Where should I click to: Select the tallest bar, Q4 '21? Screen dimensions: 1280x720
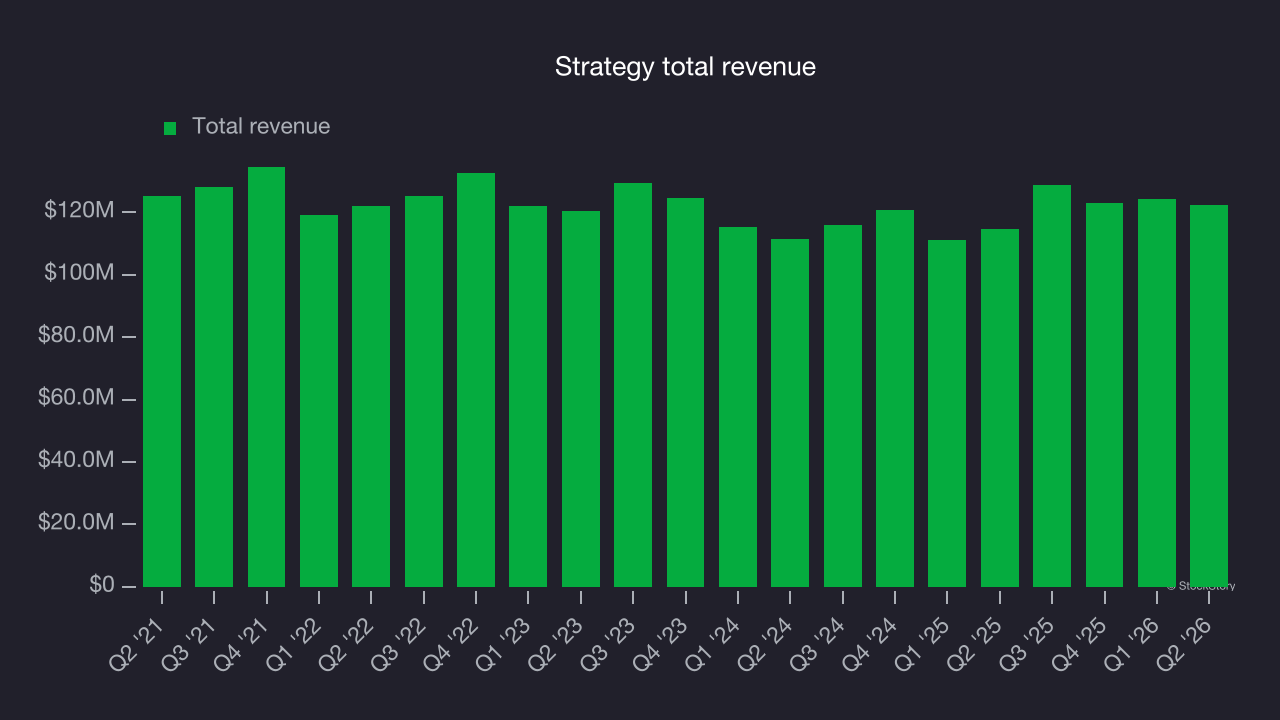[266, 377]
